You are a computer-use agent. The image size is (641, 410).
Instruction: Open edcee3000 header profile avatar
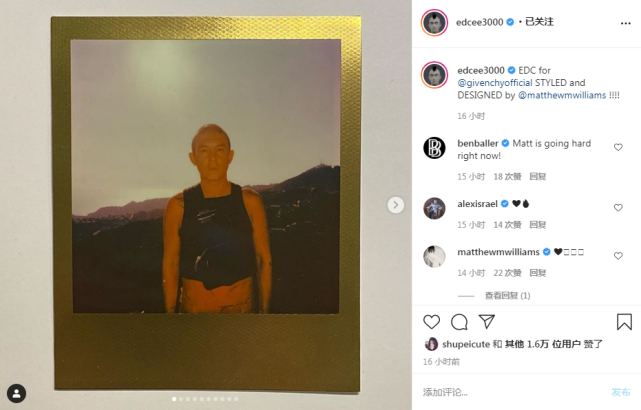click(434, 22)
